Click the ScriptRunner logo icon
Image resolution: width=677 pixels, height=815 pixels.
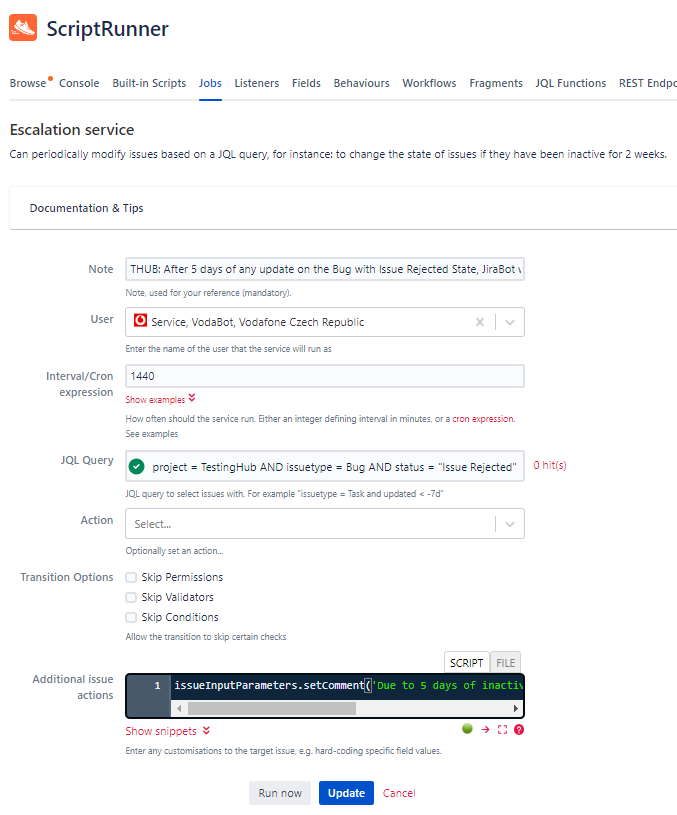(23, 28)
